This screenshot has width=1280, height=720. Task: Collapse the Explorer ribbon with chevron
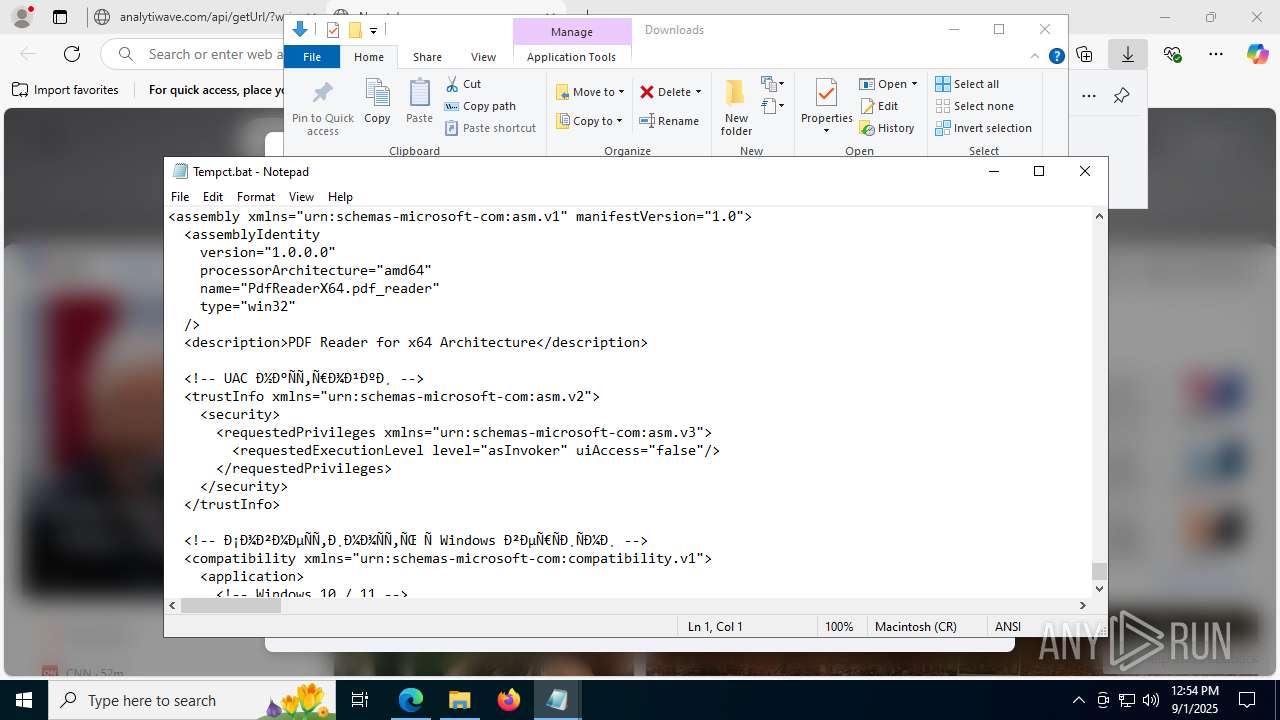tap(1035, 57)
